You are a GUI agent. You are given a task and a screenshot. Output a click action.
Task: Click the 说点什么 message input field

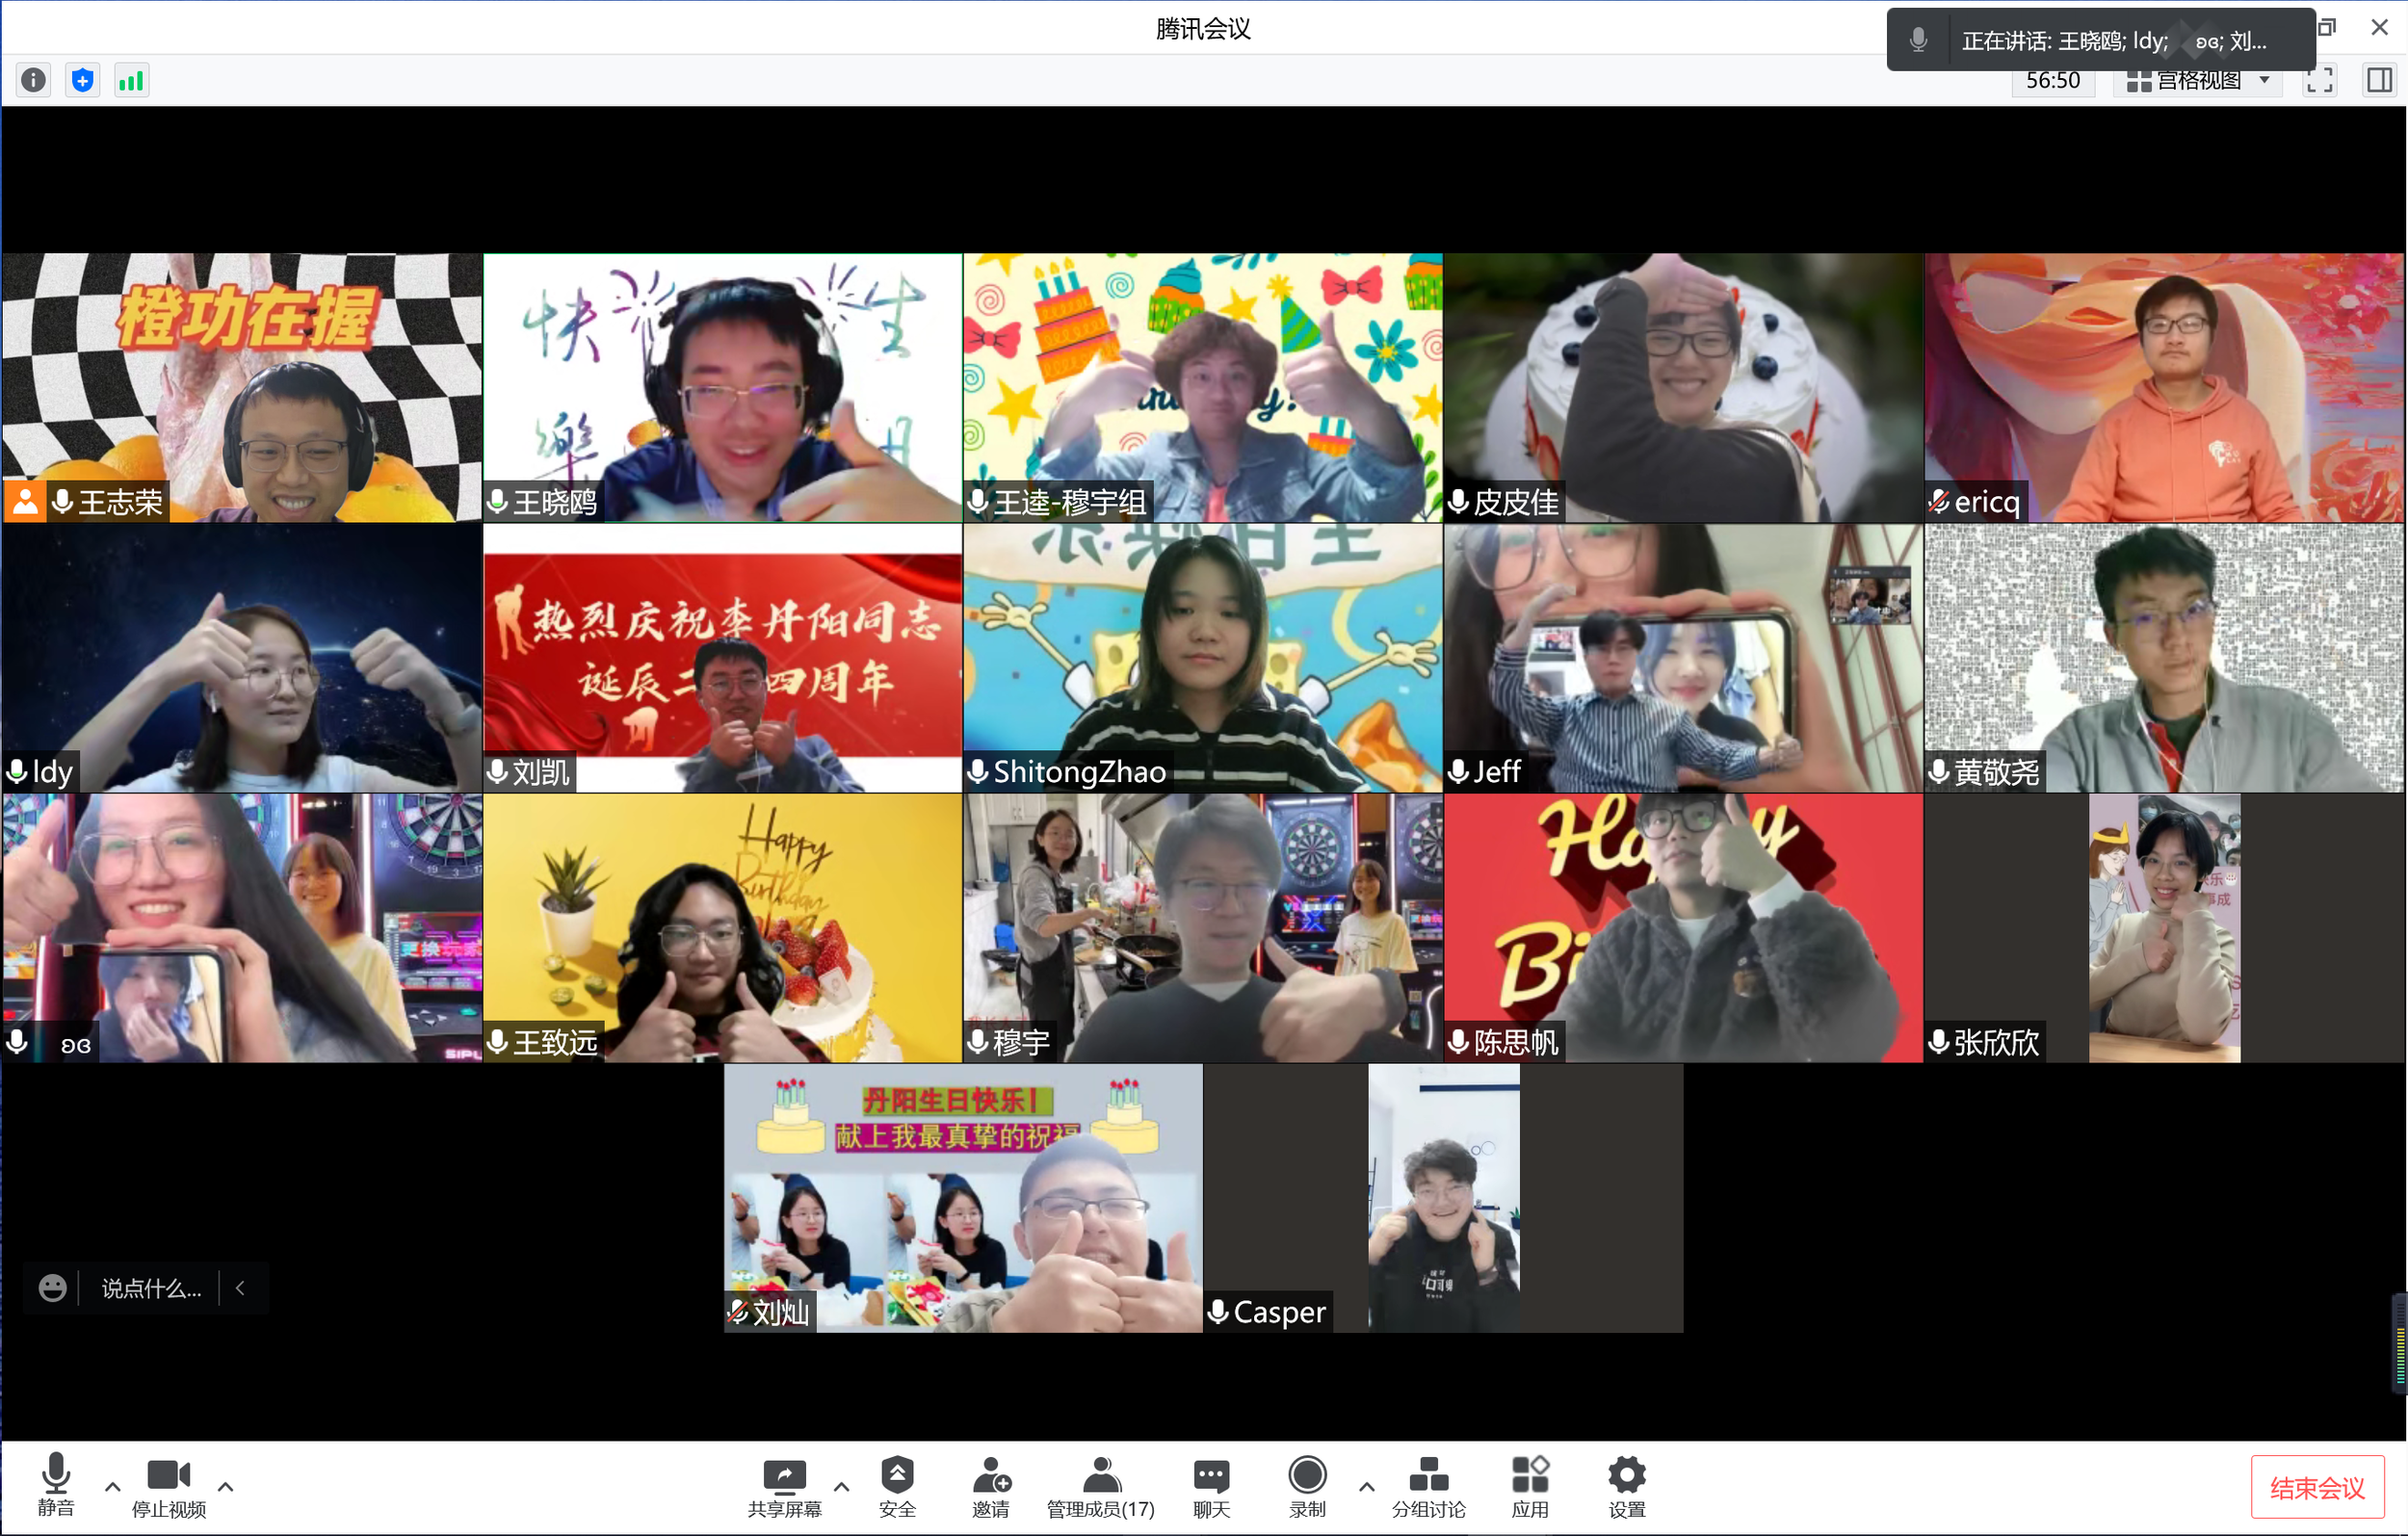pyautogui.click(x=151, y=1288)
